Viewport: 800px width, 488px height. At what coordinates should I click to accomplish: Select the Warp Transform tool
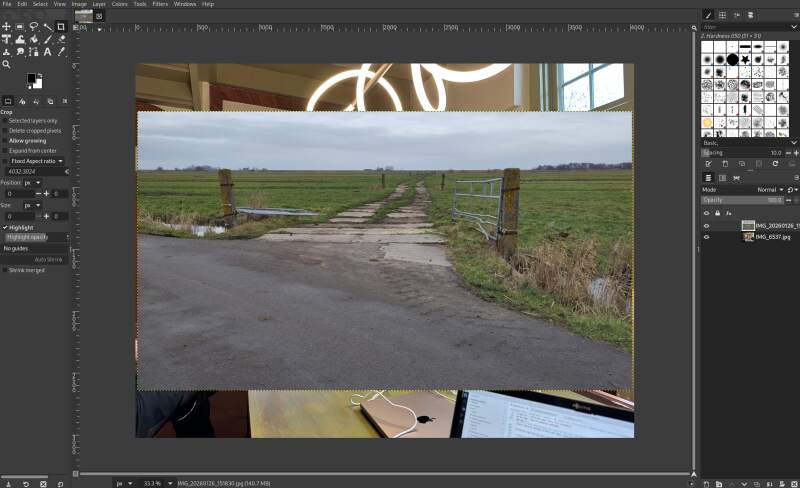20,39
